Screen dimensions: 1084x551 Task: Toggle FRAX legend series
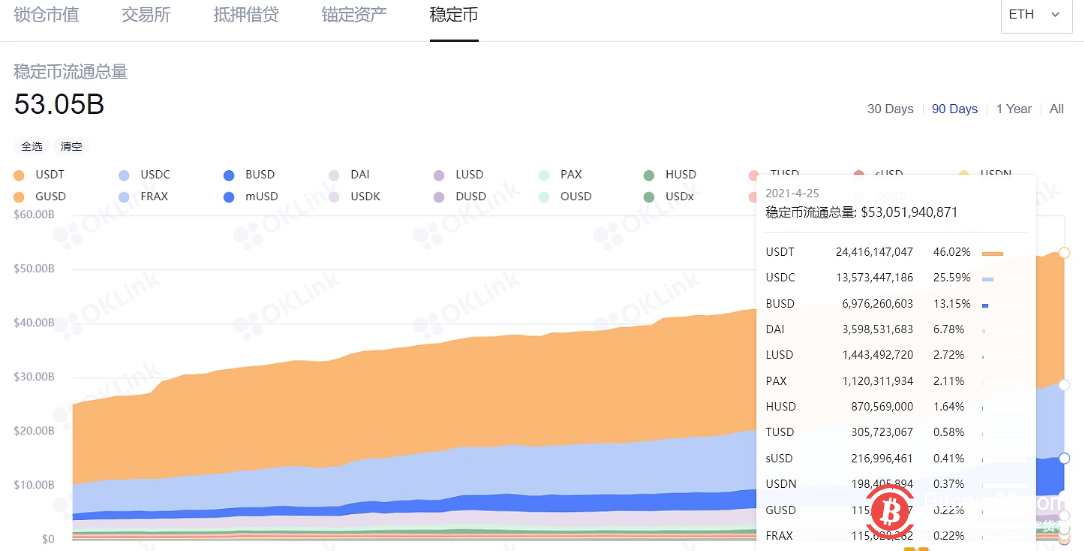pos(144,196)
